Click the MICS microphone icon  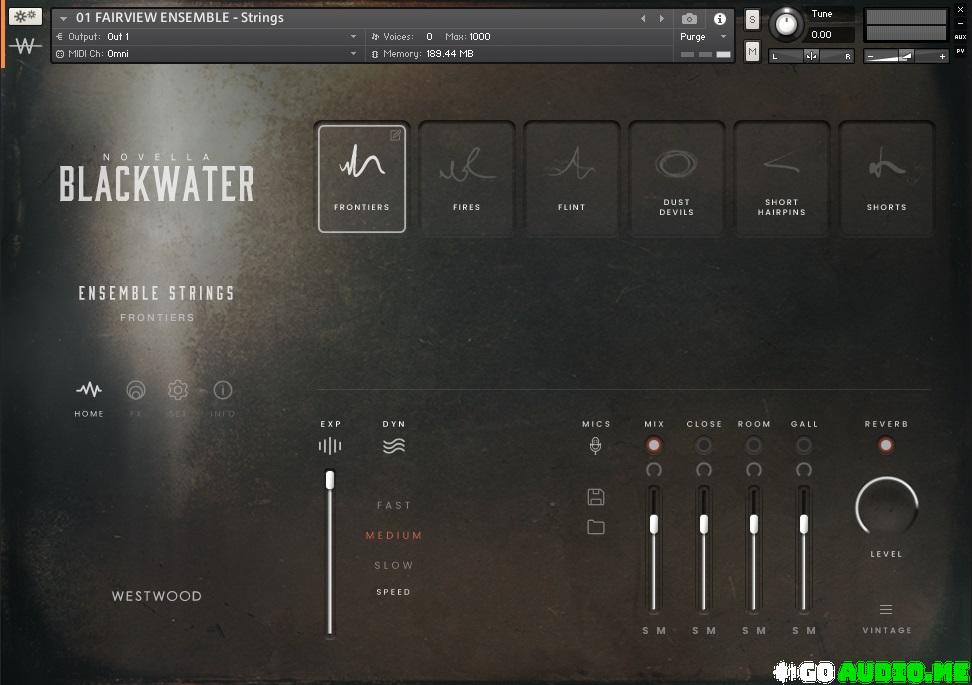(595, 445)
